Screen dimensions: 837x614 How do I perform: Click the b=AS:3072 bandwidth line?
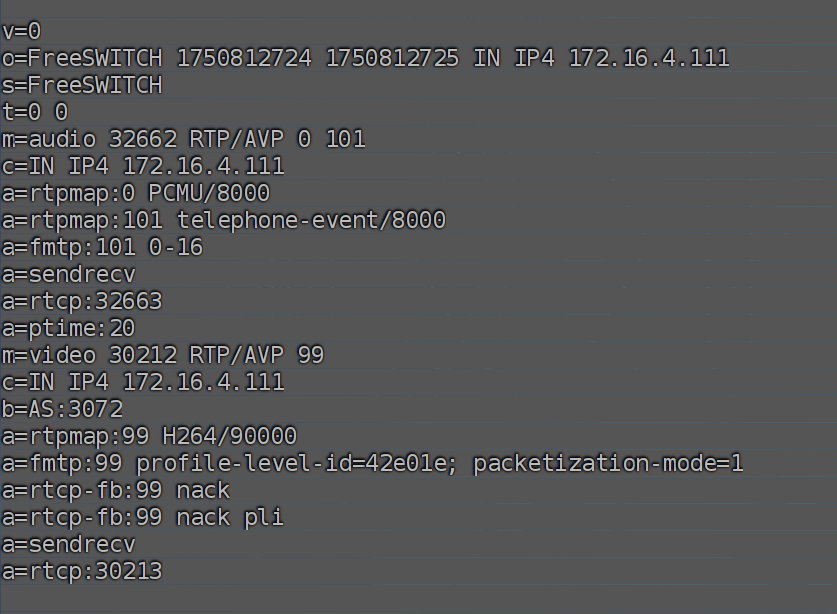coord(62,409)
